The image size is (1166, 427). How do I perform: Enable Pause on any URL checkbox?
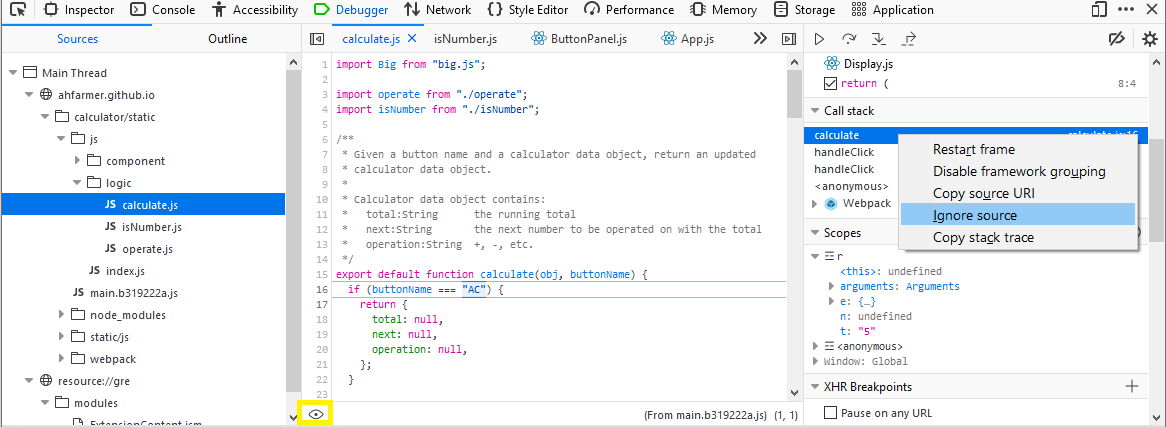pos(830,413)
